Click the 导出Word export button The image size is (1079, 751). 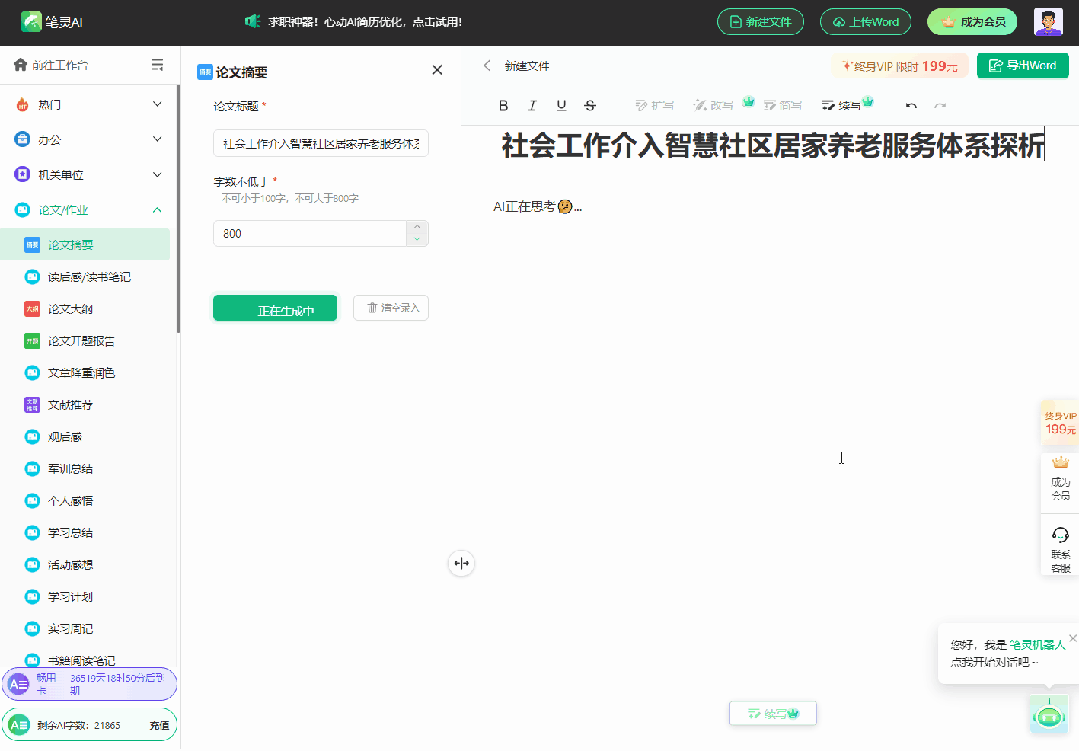click(x=1022, y=64)
